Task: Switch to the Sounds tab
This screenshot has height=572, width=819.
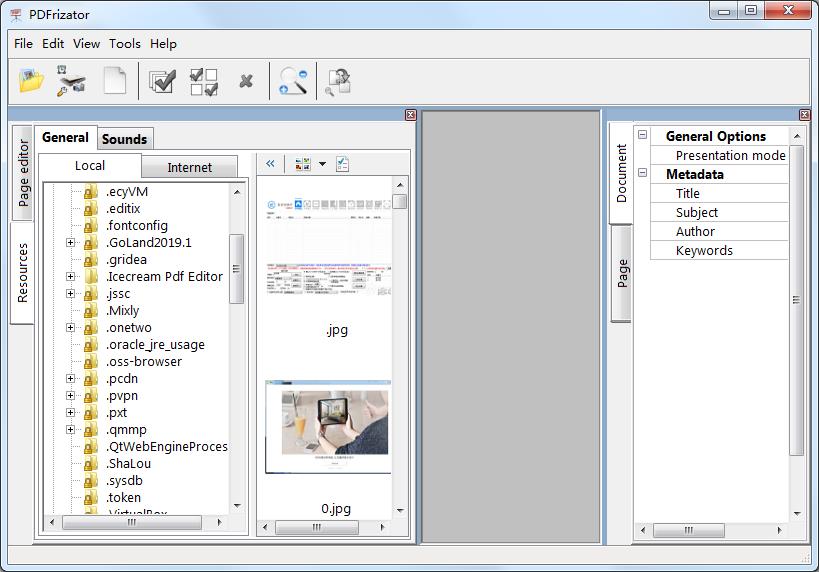Action: (x=124, y=139)
